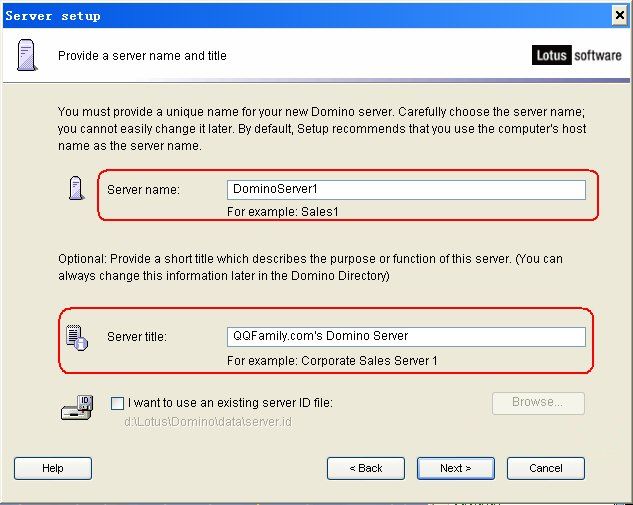
Task: Click the server ID disk icon
Action: 77,407
